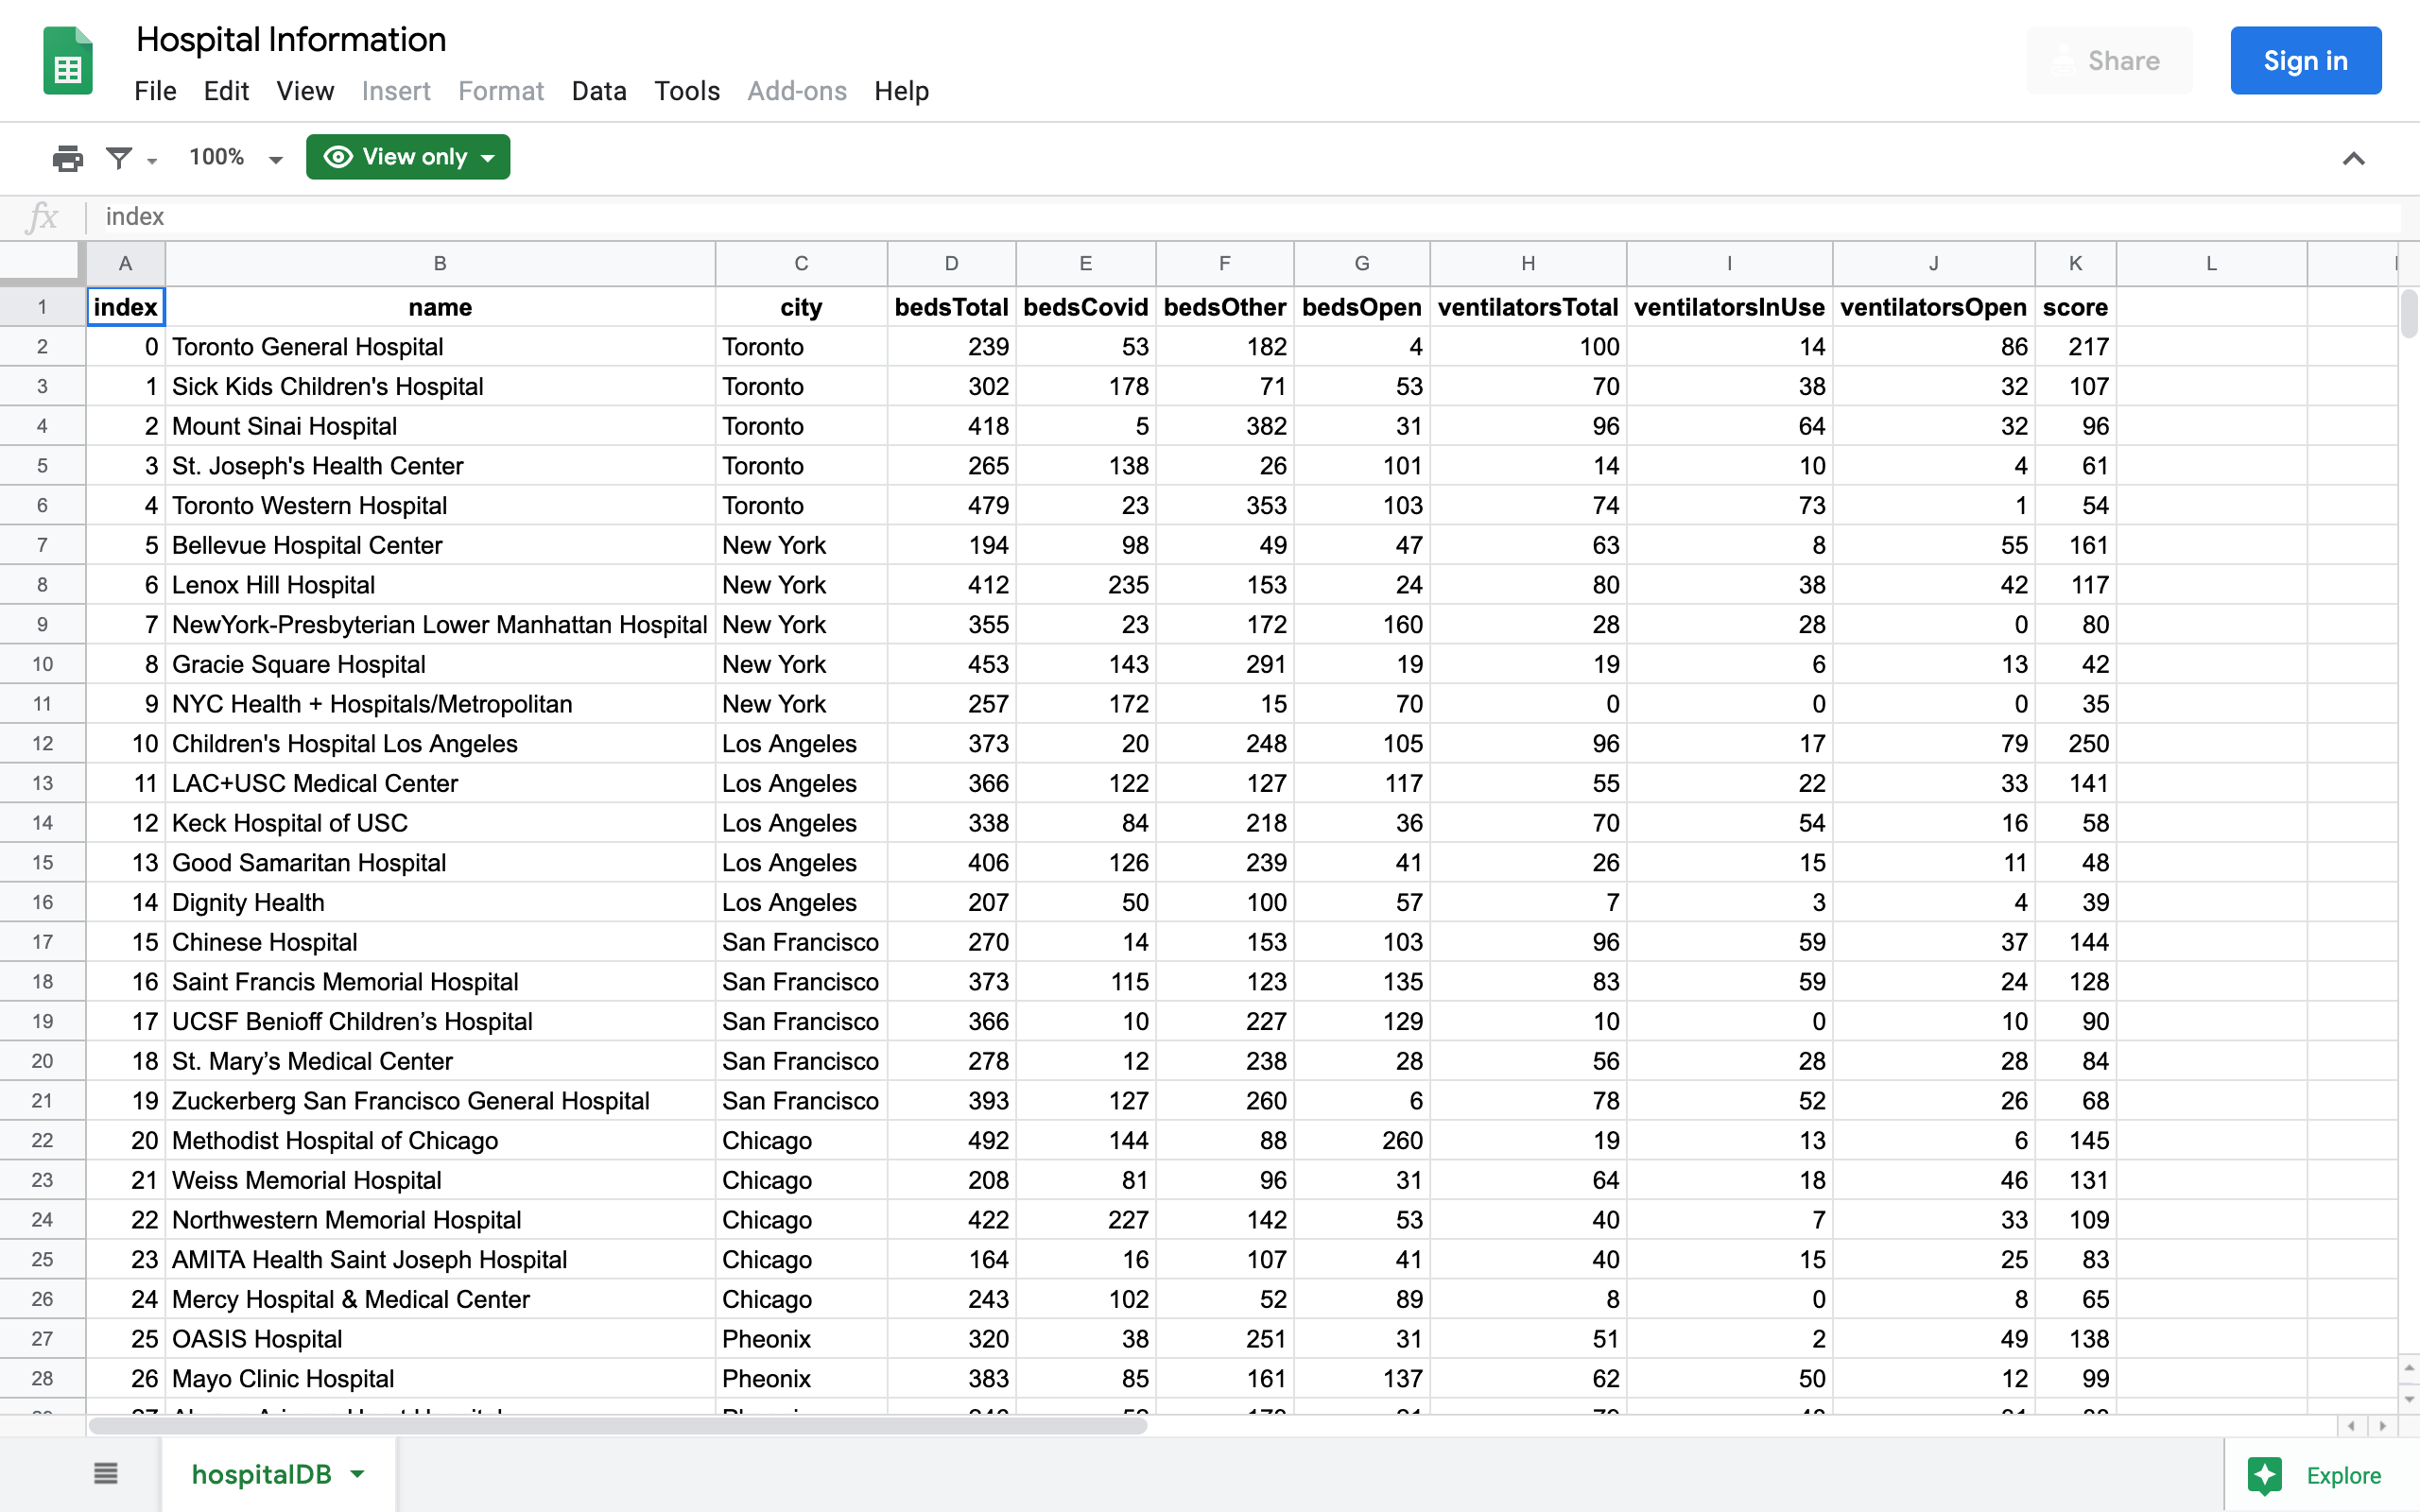Image resolution: width=2420 pixels, height=1512 pixels.
Task: Open the hospitalDB tab dropdown arrow
Action: tap(358, 1474)
